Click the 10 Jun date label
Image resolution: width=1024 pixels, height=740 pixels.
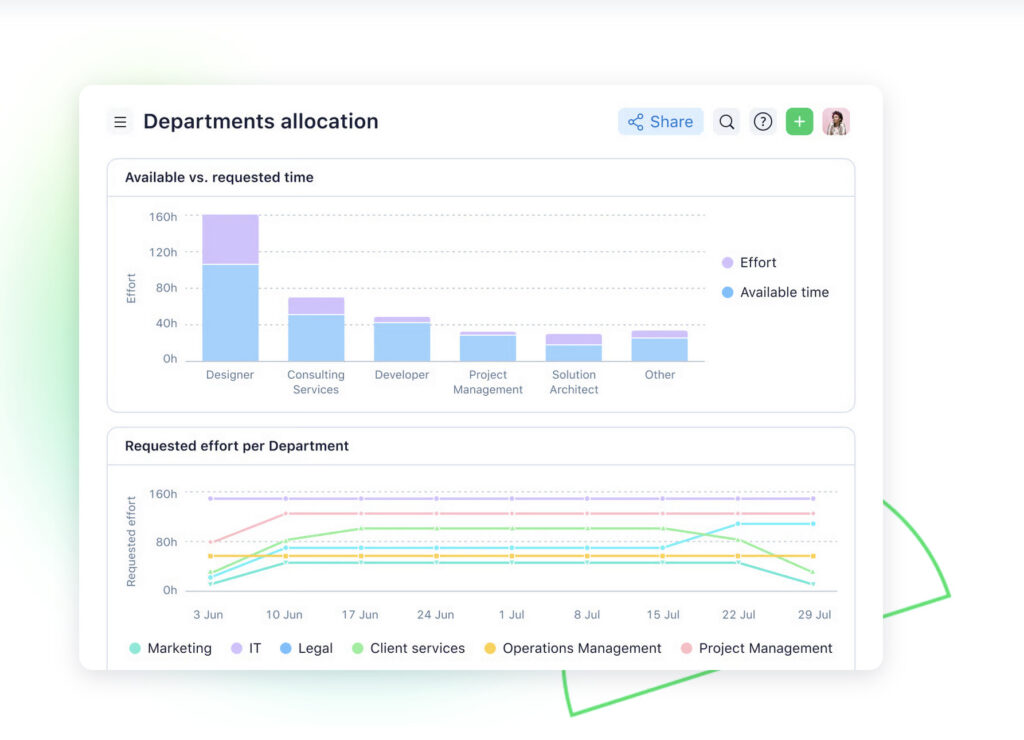click(284, 615)
